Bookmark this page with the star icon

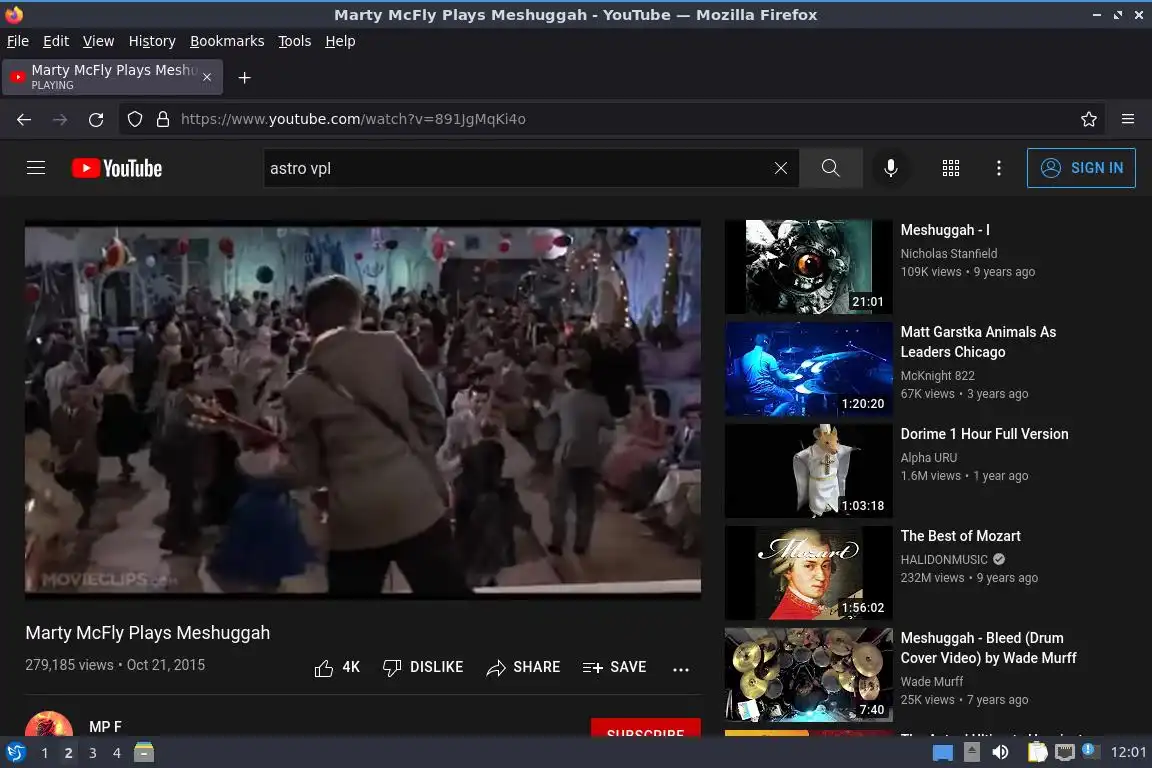pos(1089,119)
